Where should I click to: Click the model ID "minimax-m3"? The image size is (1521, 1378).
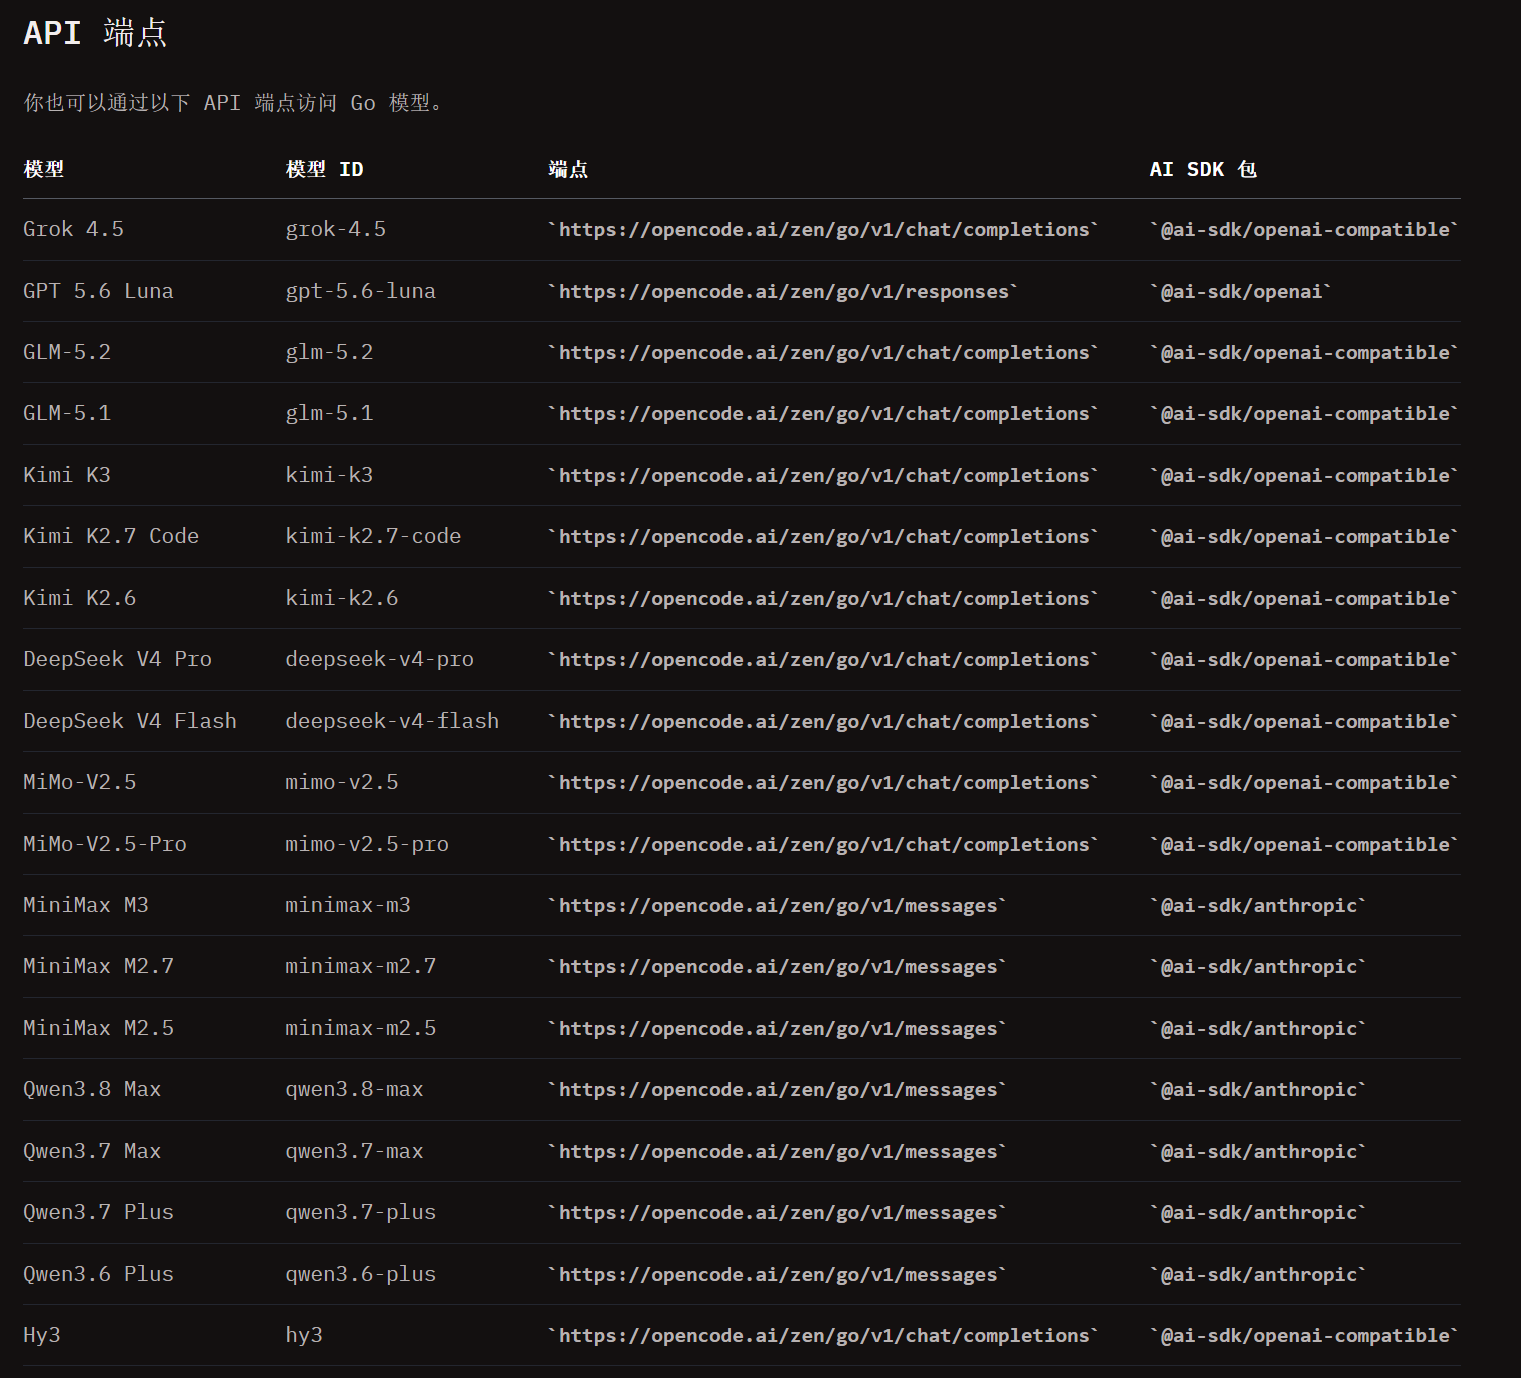348,905
